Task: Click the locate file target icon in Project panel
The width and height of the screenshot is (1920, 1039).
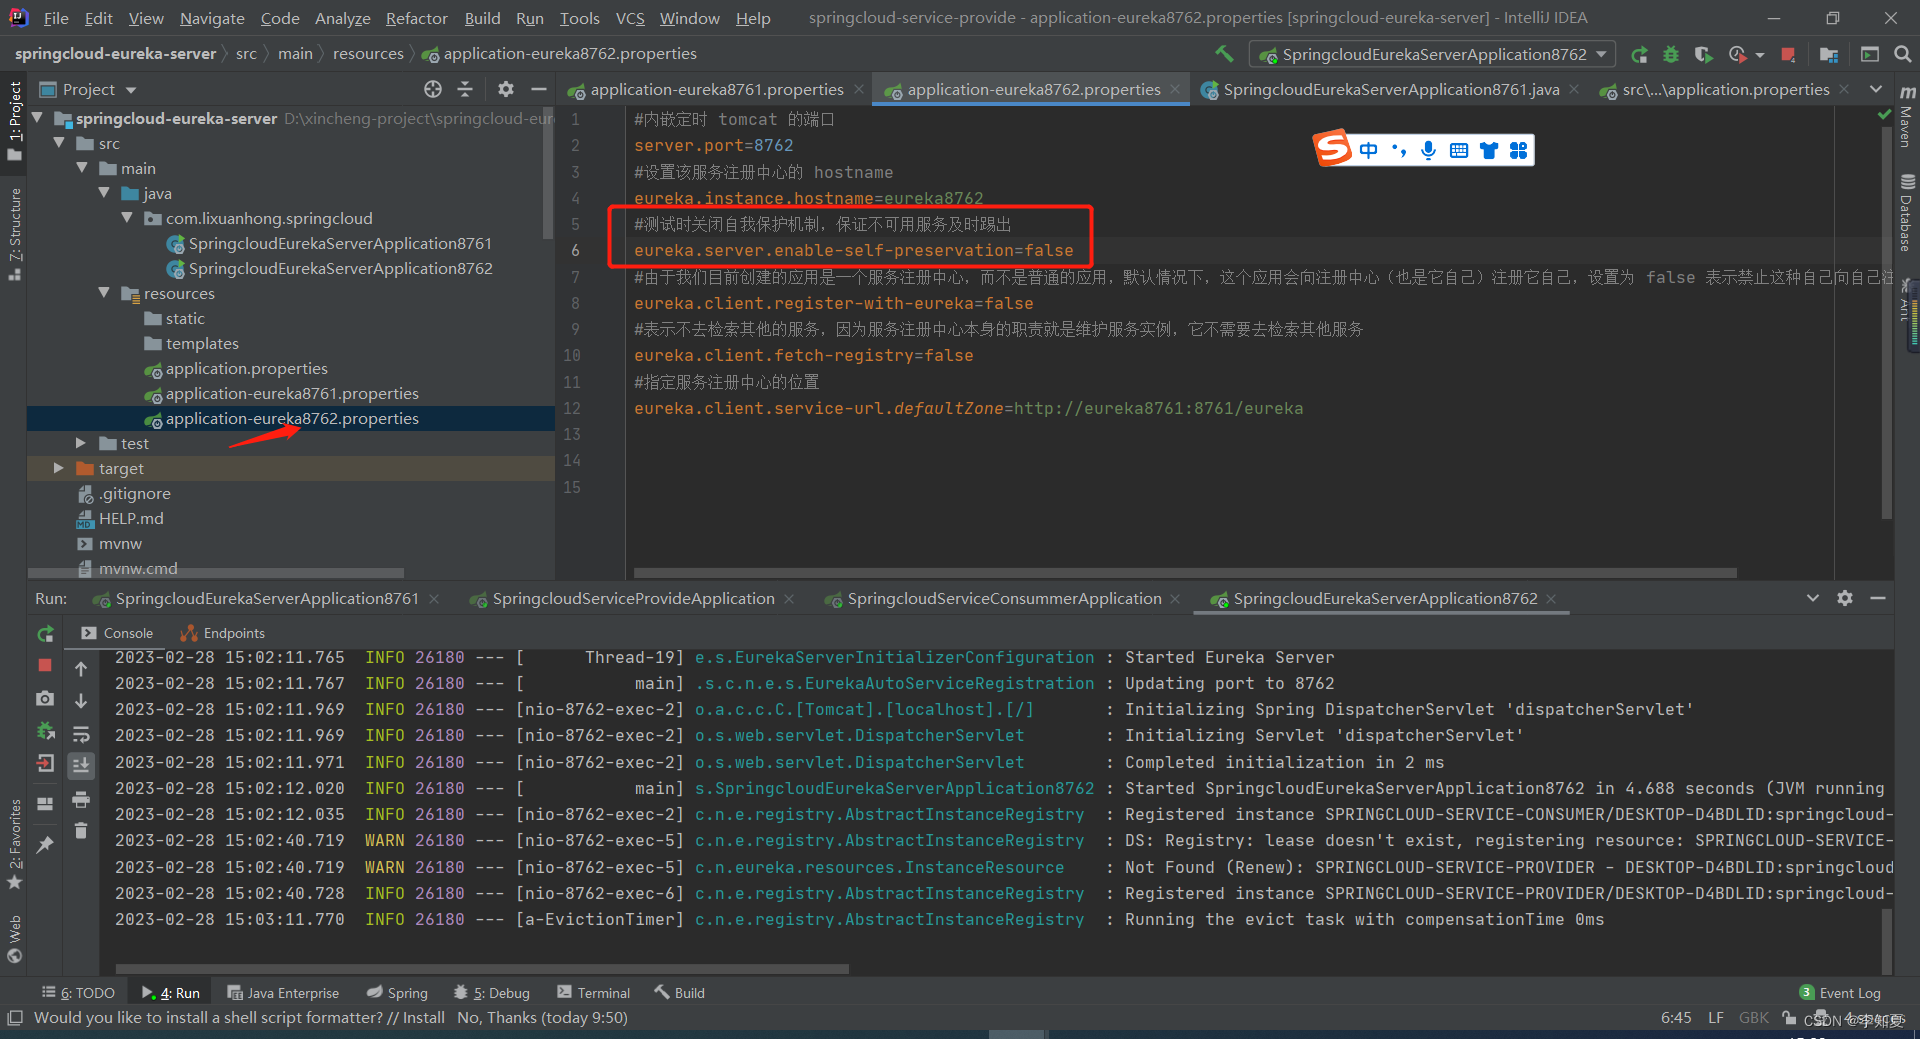Action: [432, 89]
